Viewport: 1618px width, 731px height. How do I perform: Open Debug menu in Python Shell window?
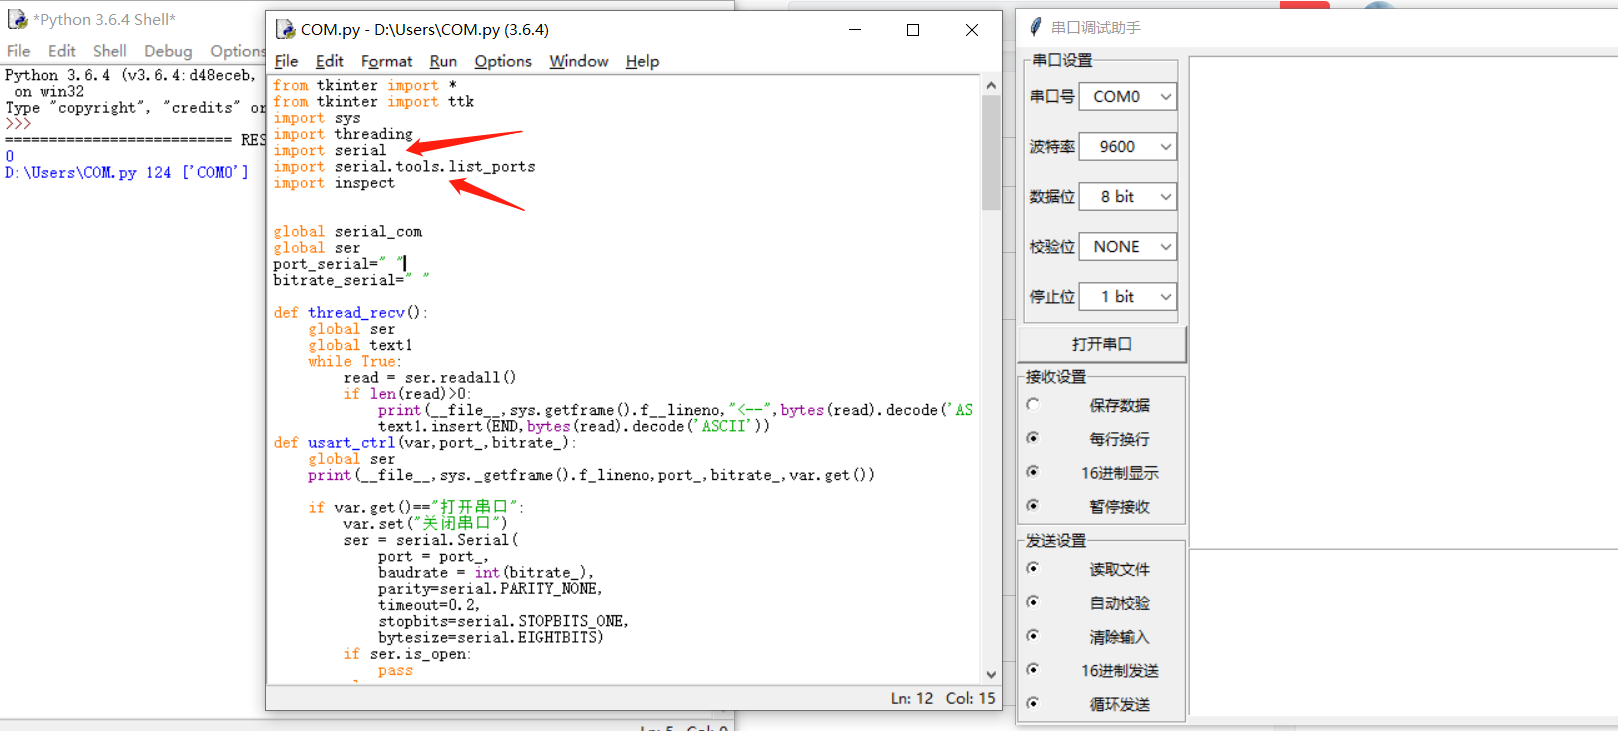coord(168,51)
